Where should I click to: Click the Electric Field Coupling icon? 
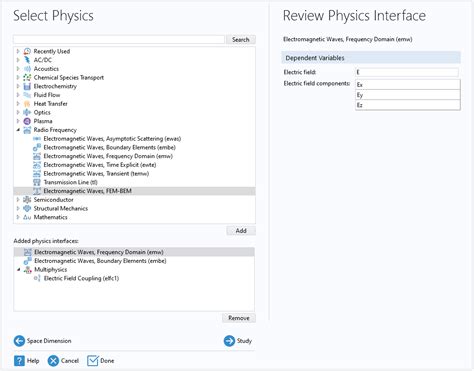[37, 278]
